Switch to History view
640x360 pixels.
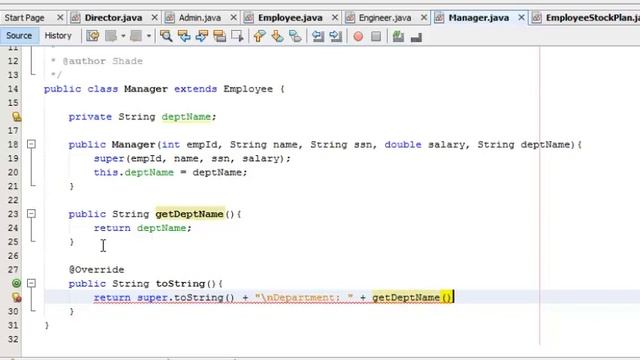pyautogui.click(x=58, y=36)
